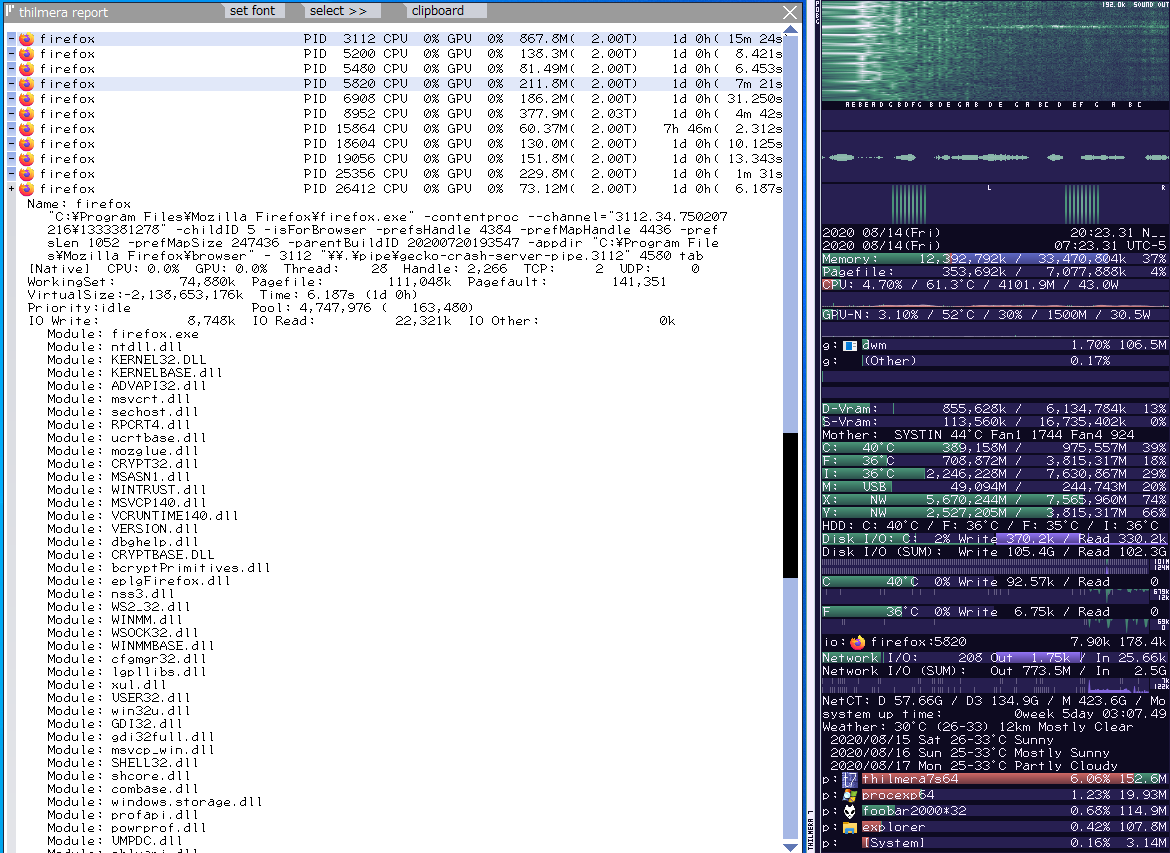Click Firefox icon for PID 3112
1170x853 pixels.
pos(26,39)
